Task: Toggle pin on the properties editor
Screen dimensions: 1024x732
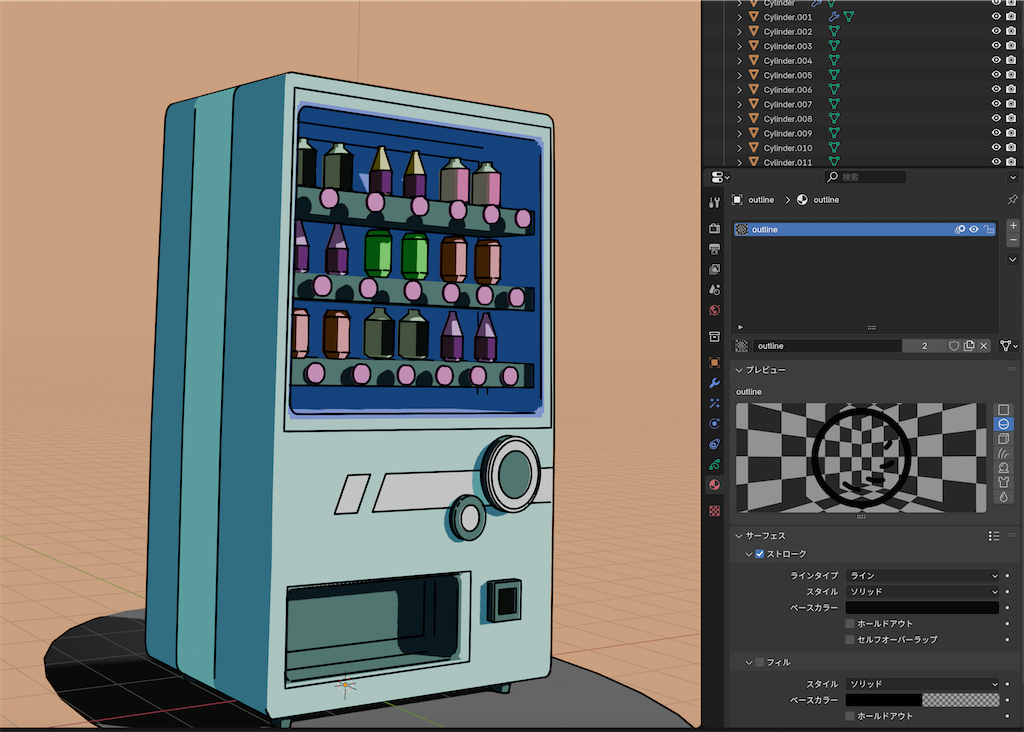Action: [x=1012, y=199]
